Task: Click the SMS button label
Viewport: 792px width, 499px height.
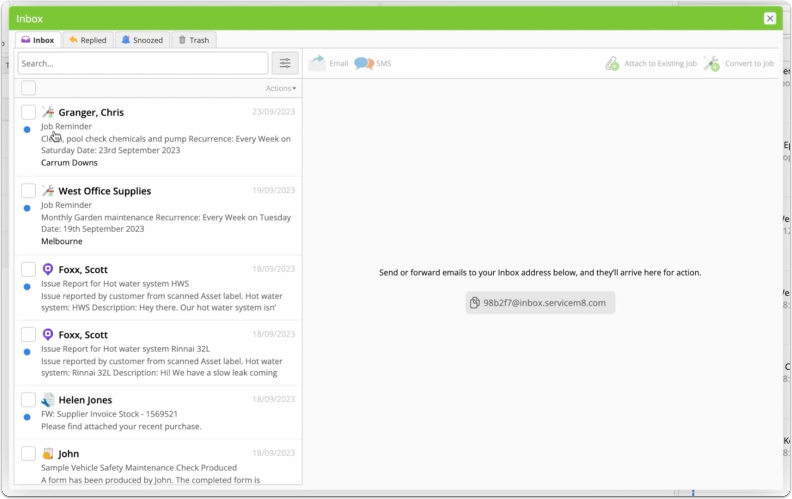Action: [x=383, y=63]
